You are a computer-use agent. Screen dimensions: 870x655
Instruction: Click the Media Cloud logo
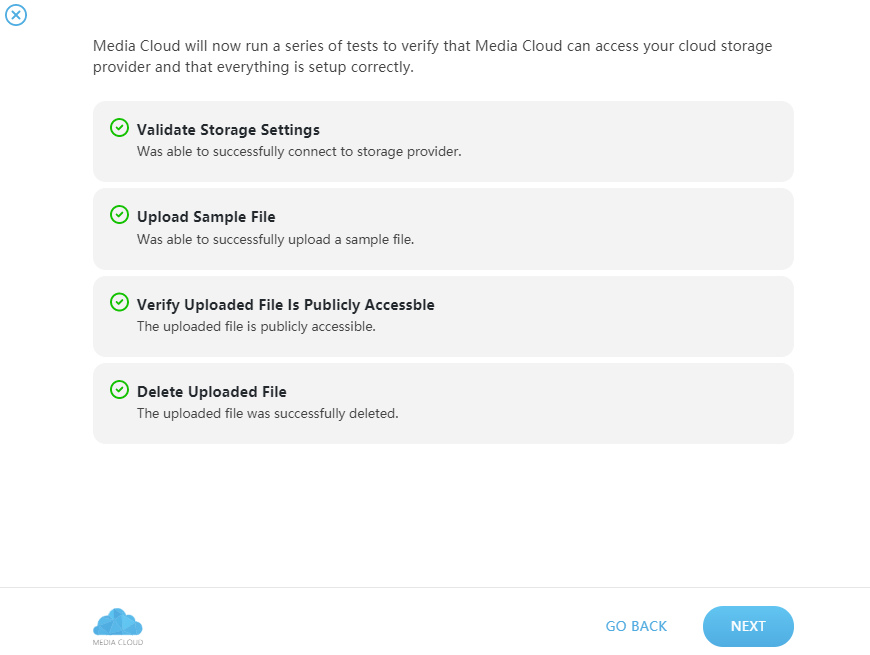coord(118,622)
